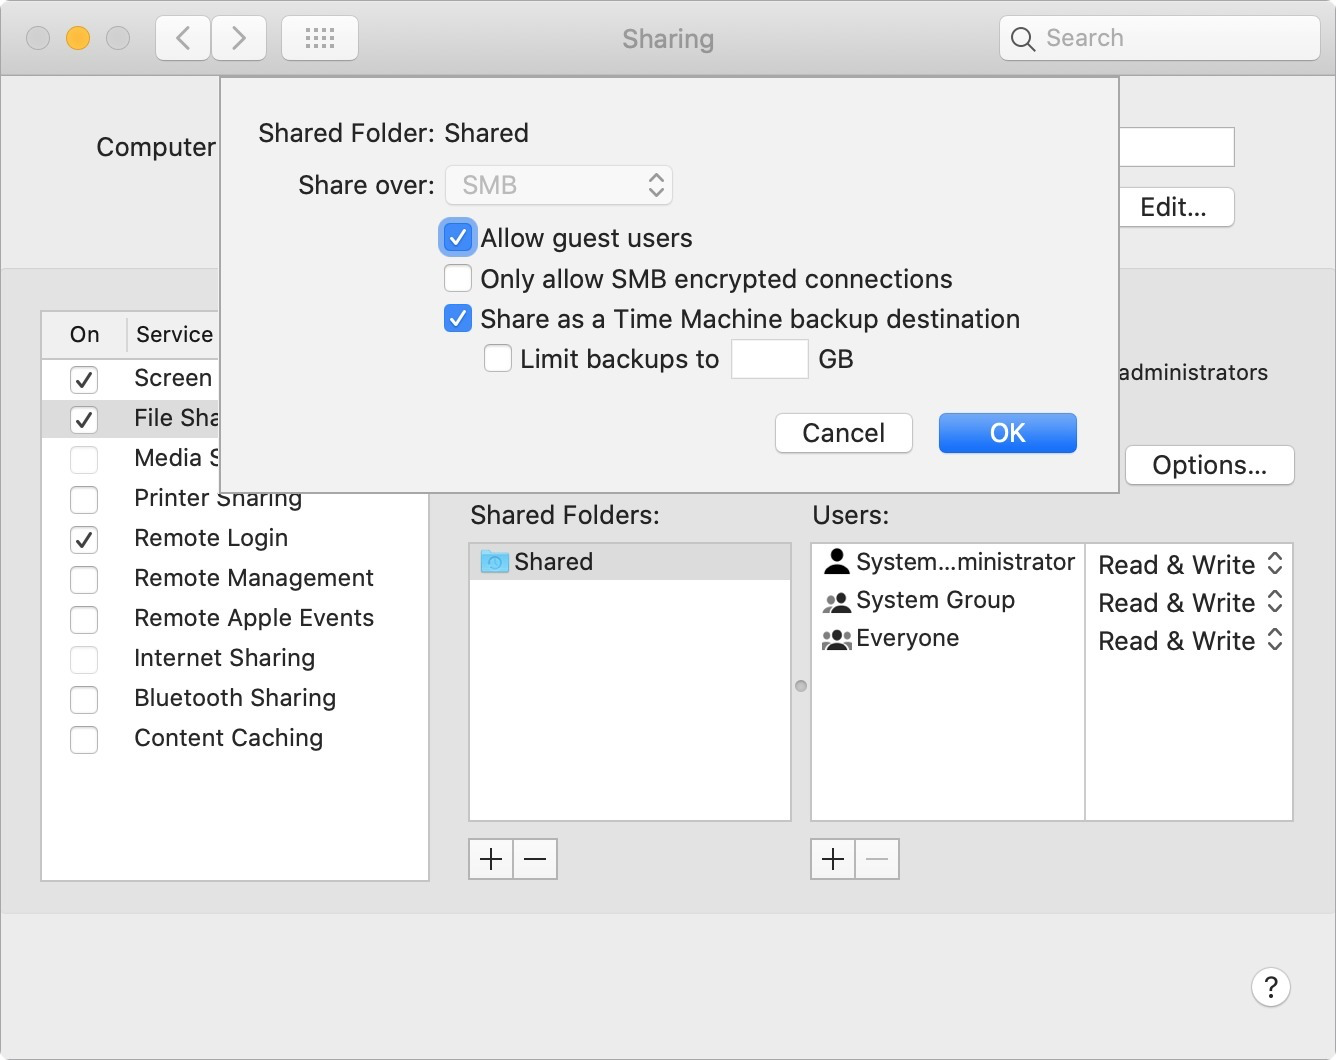Screen dimensions: 1336x1060
Task: Toggle Internet Sharing checkbox
Action: tap(84, 659)
